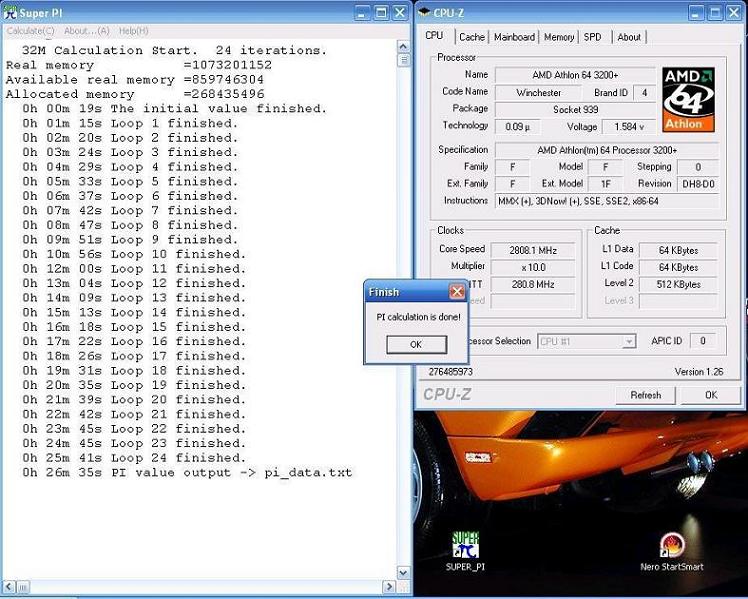748x599 pixels.
Task: Switch to the Cache tab
Action: pyautogui.click(x=472, y=37)
